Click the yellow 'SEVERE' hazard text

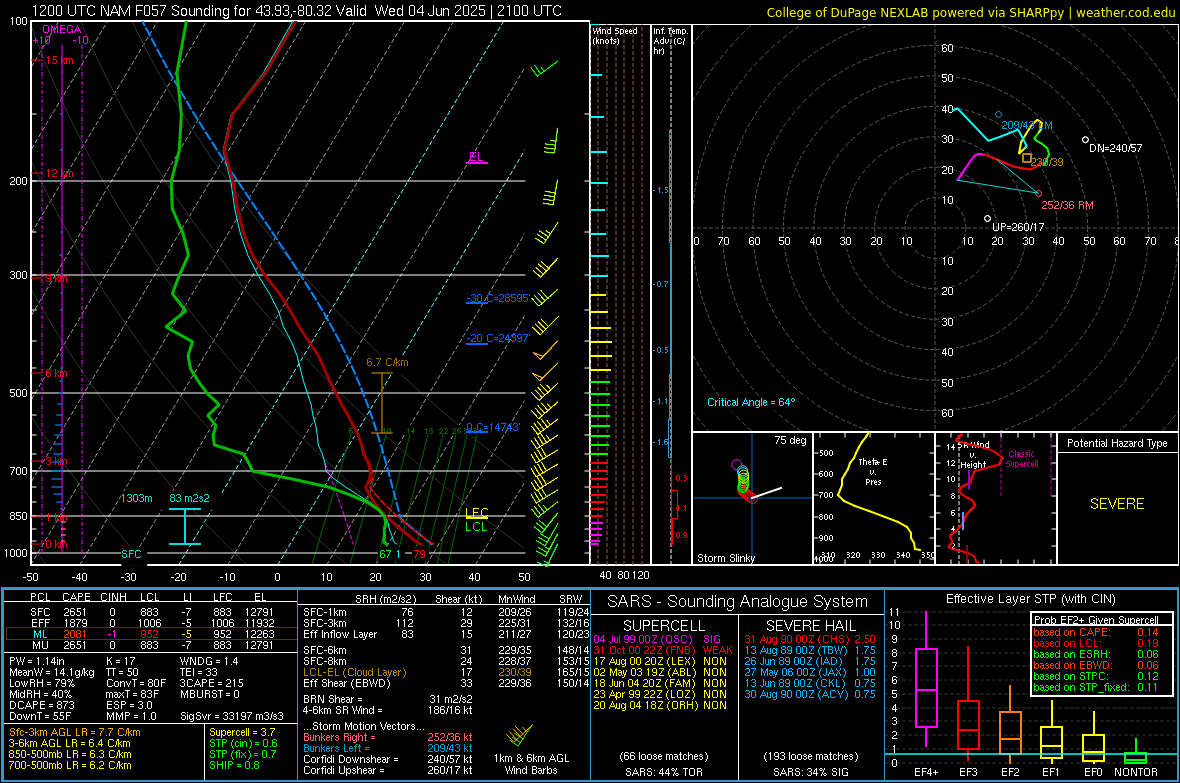click(x=1117, y=504)
